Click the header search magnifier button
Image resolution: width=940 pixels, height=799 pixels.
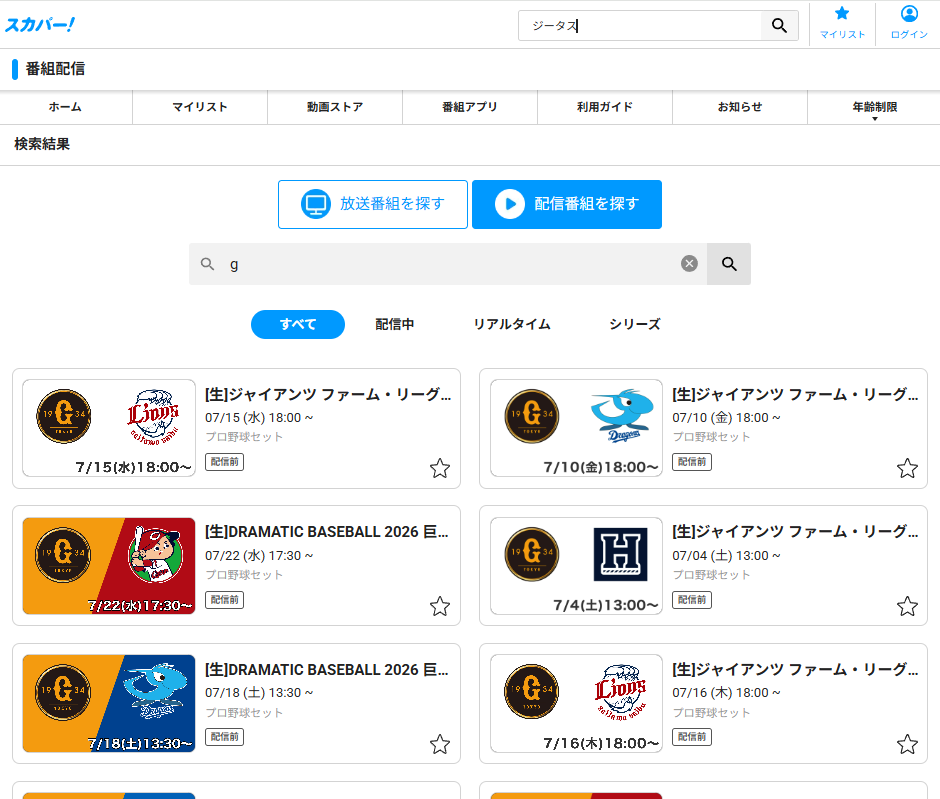(779, 25)
